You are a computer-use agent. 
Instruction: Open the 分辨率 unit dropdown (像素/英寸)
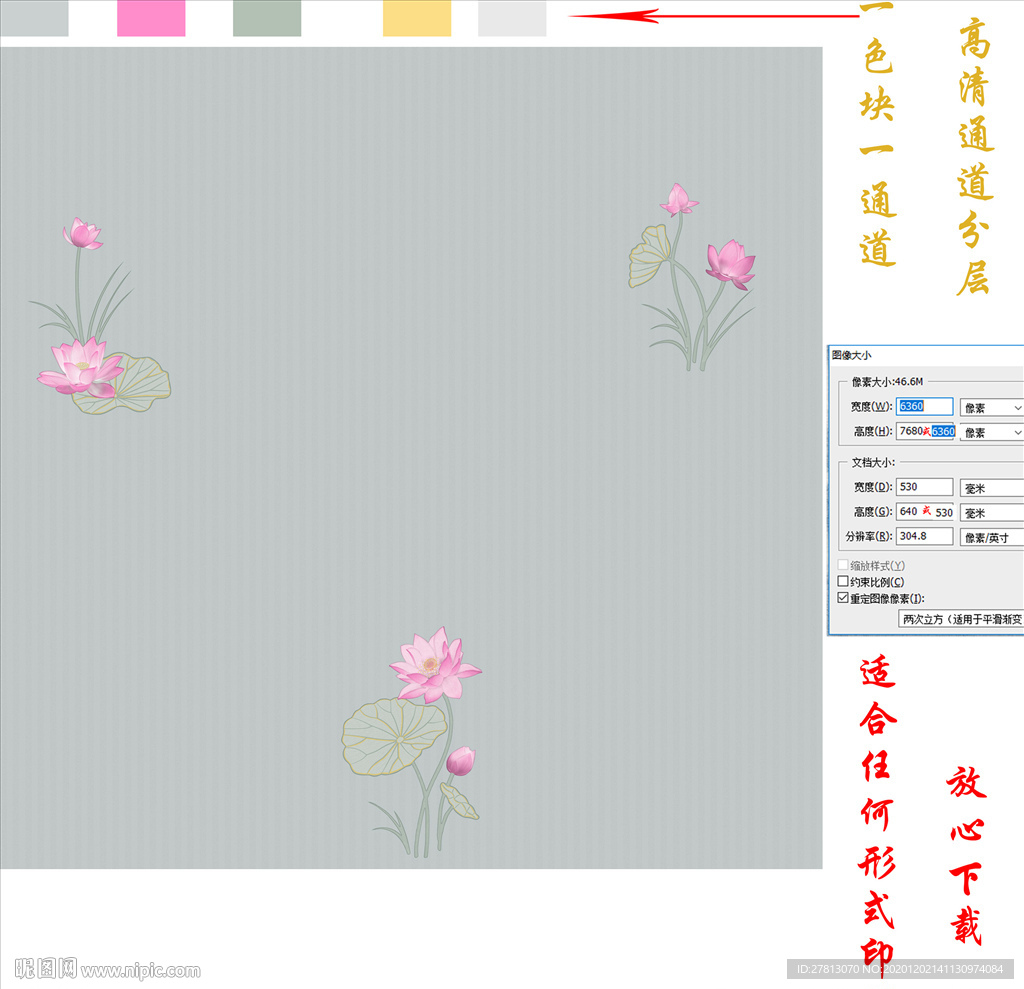[991, 537]
